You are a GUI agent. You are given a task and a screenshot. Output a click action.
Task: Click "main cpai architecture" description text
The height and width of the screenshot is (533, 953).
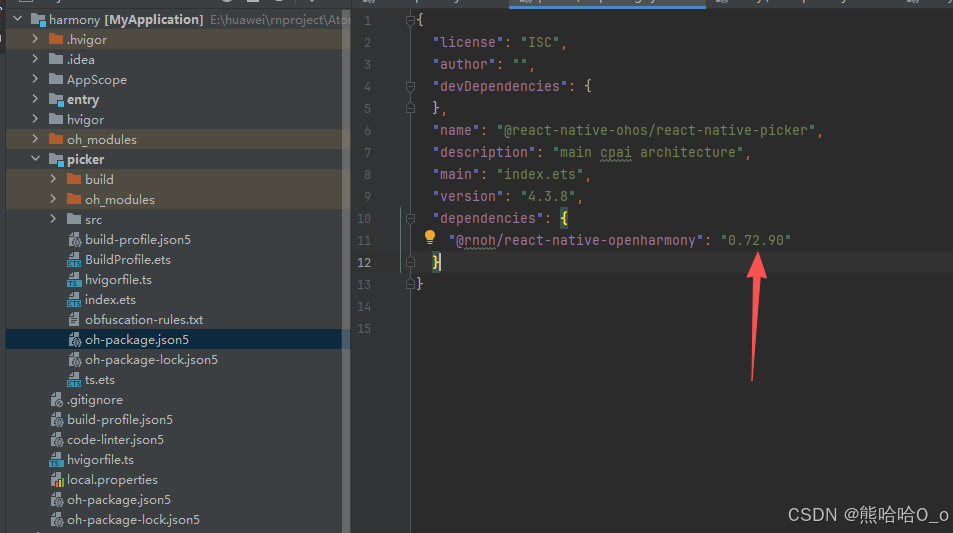click(647, 152)
